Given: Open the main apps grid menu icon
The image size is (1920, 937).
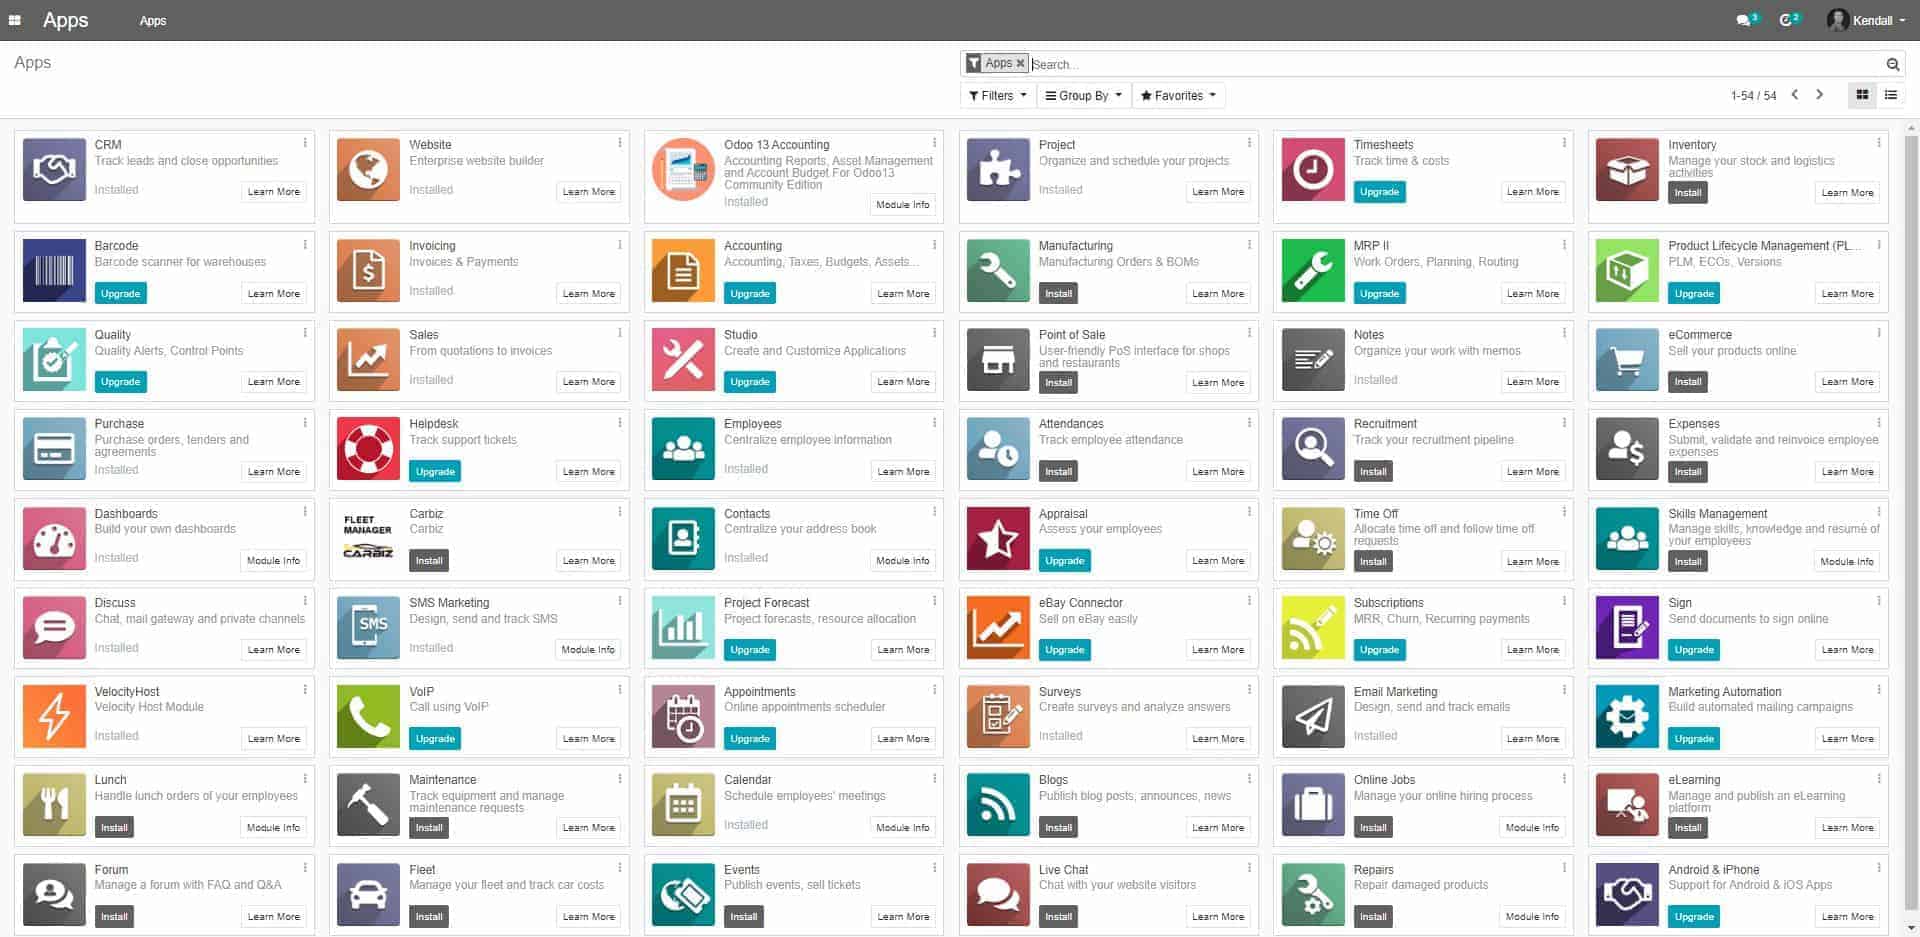Looking at the screenshot, I should pyautogui.click(x=15, y=20).
